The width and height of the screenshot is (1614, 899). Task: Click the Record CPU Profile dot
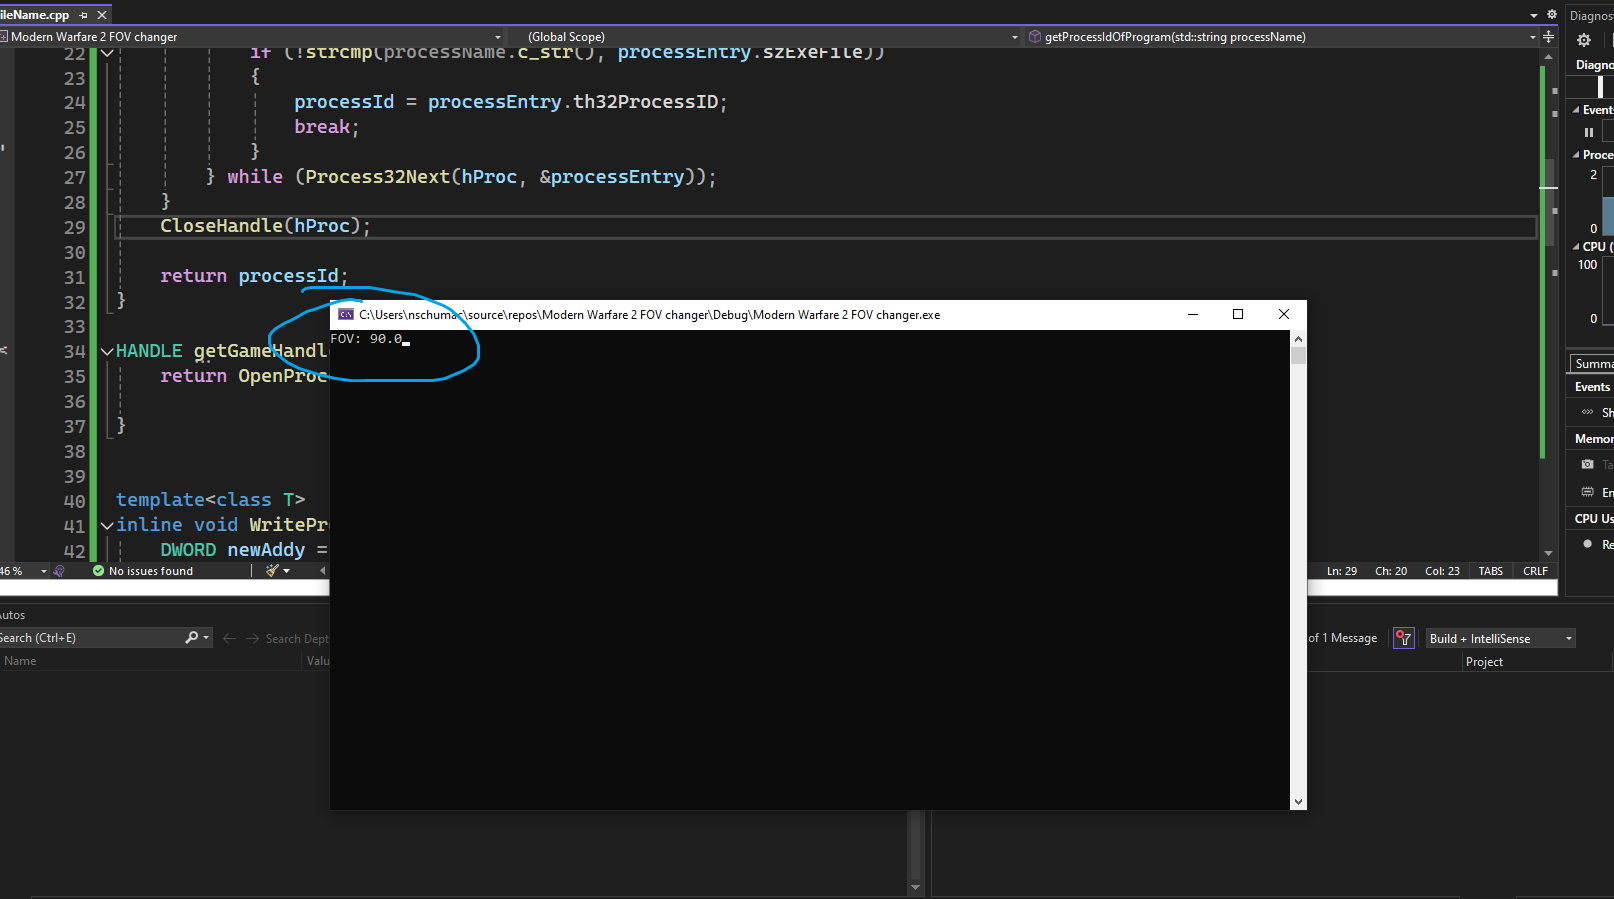(1587, 544)
